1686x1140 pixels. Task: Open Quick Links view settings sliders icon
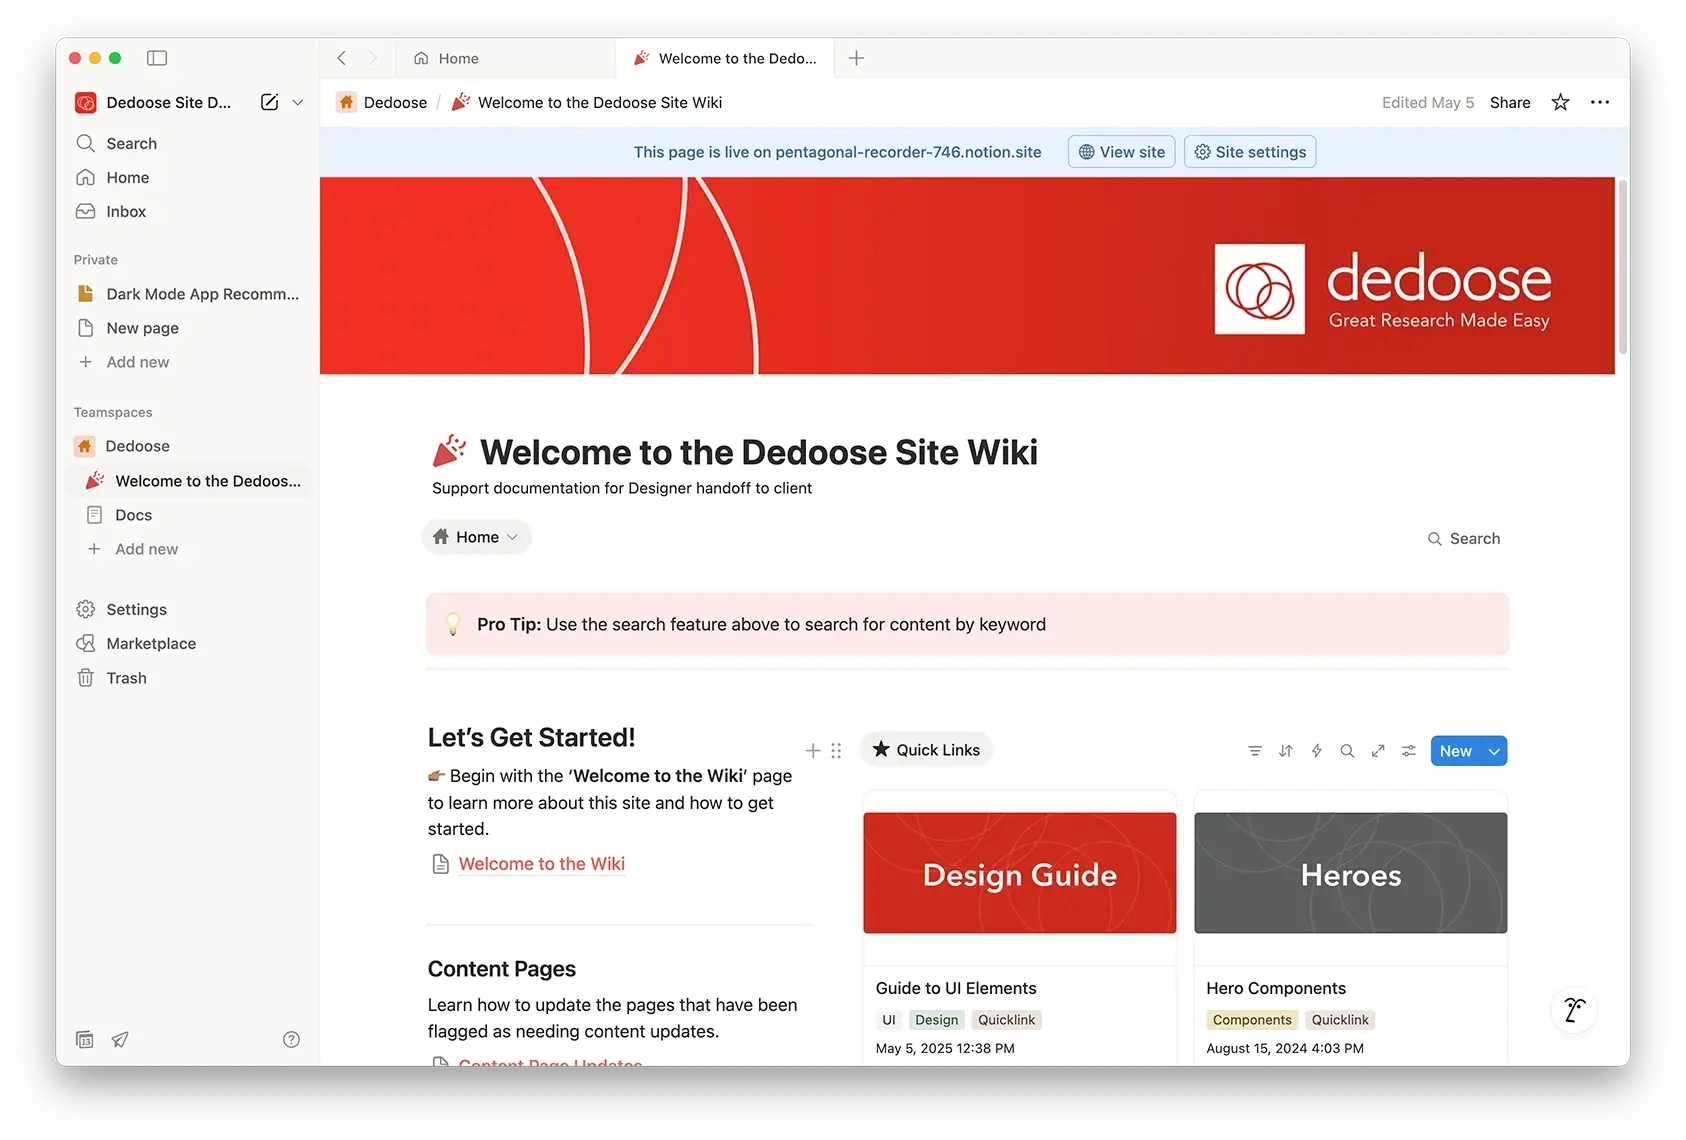coord(1409,751)
